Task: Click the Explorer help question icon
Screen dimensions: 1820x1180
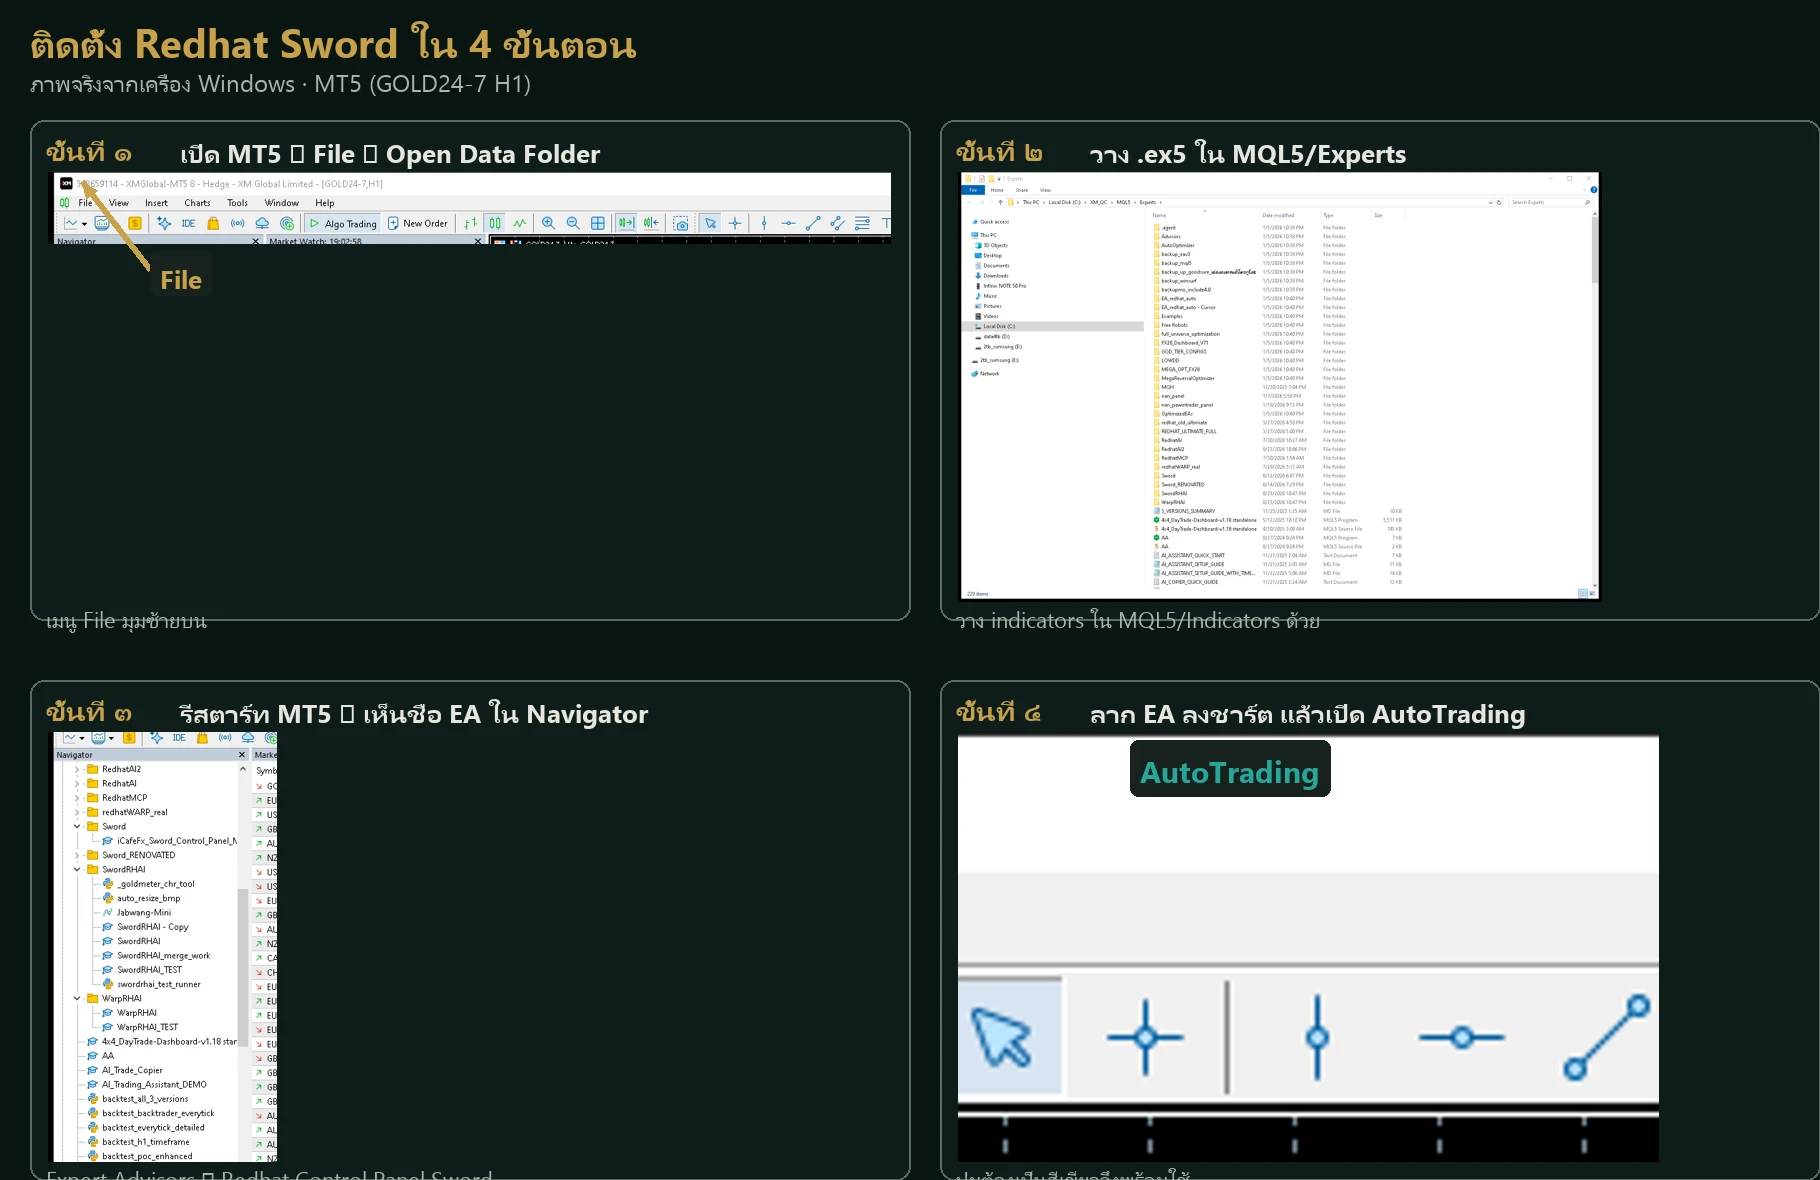Action: coord(1594,190)
